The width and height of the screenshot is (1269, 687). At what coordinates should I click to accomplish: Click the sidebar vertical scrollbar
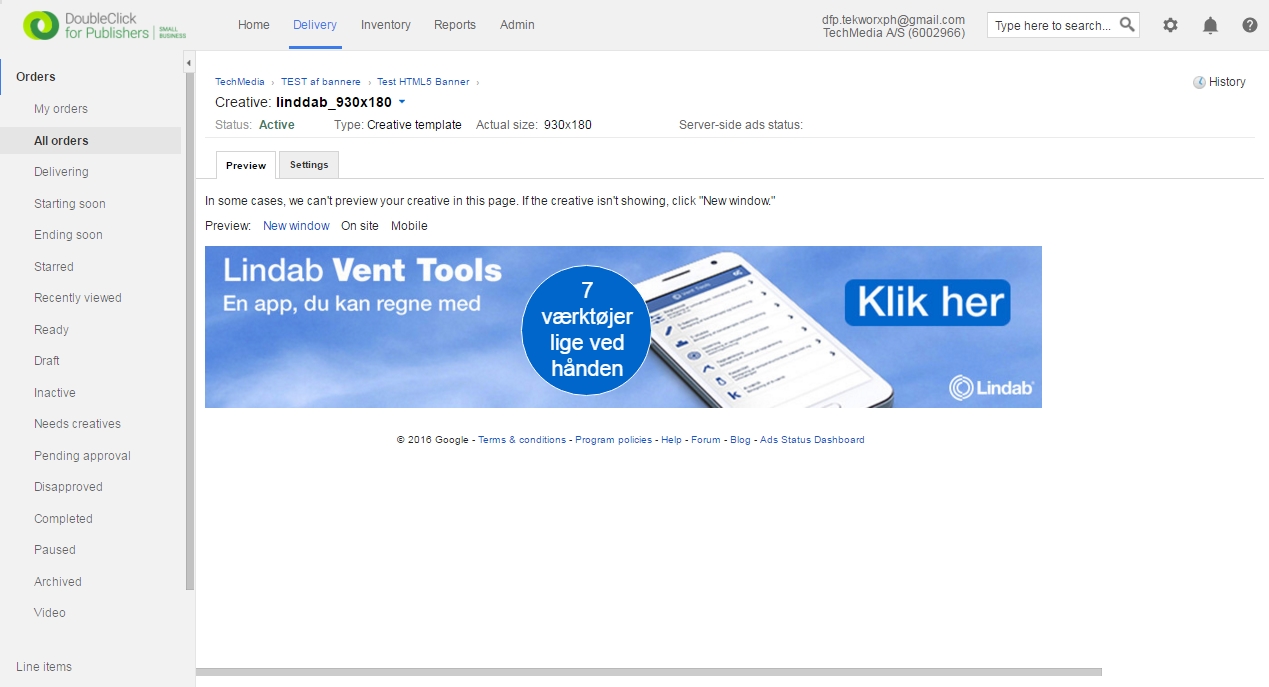point(190,331)
